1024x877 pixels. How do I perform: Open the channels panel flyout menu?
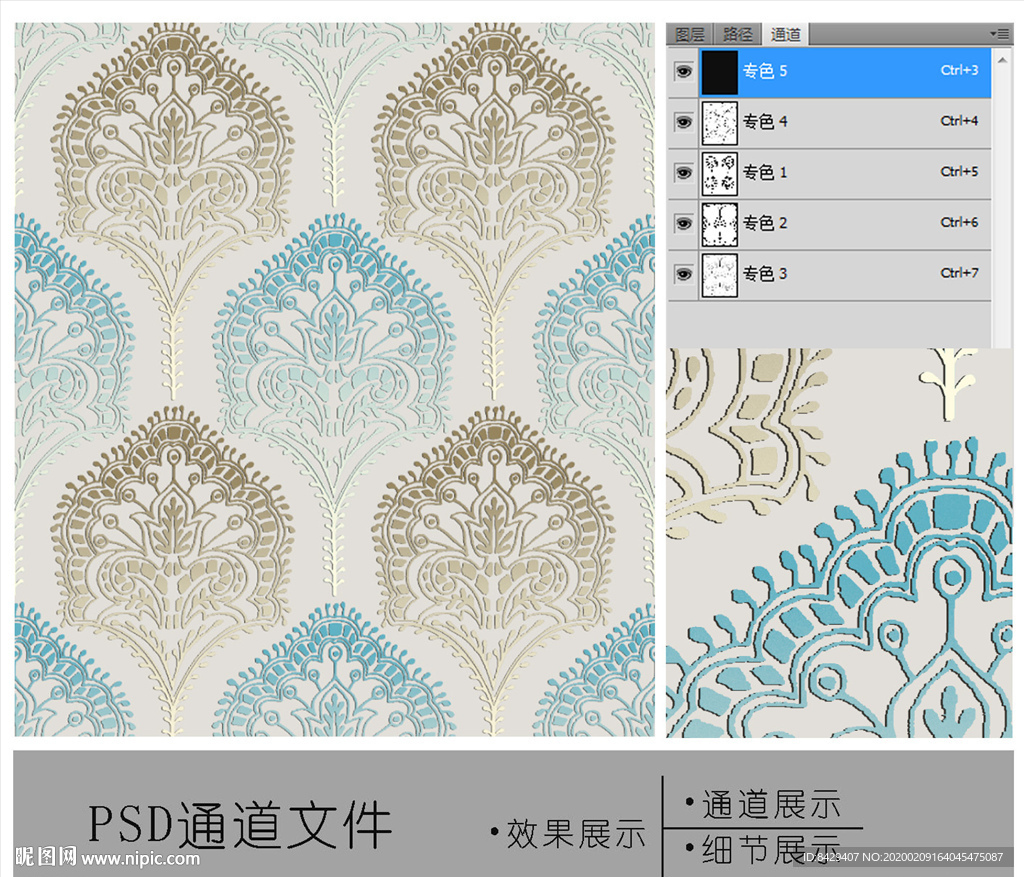coord(1000,33)
